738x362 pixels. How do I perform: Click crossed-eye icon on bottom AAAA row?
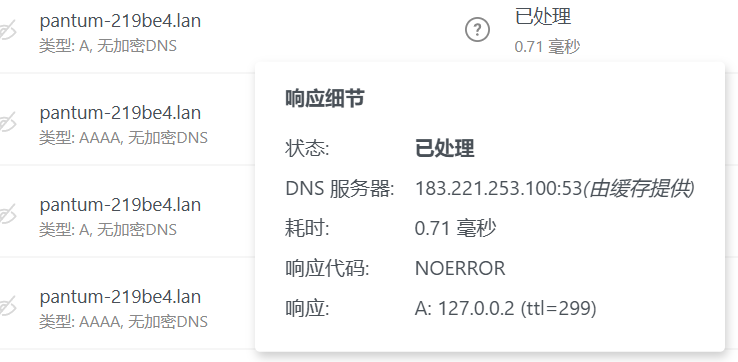coord(7,306)
